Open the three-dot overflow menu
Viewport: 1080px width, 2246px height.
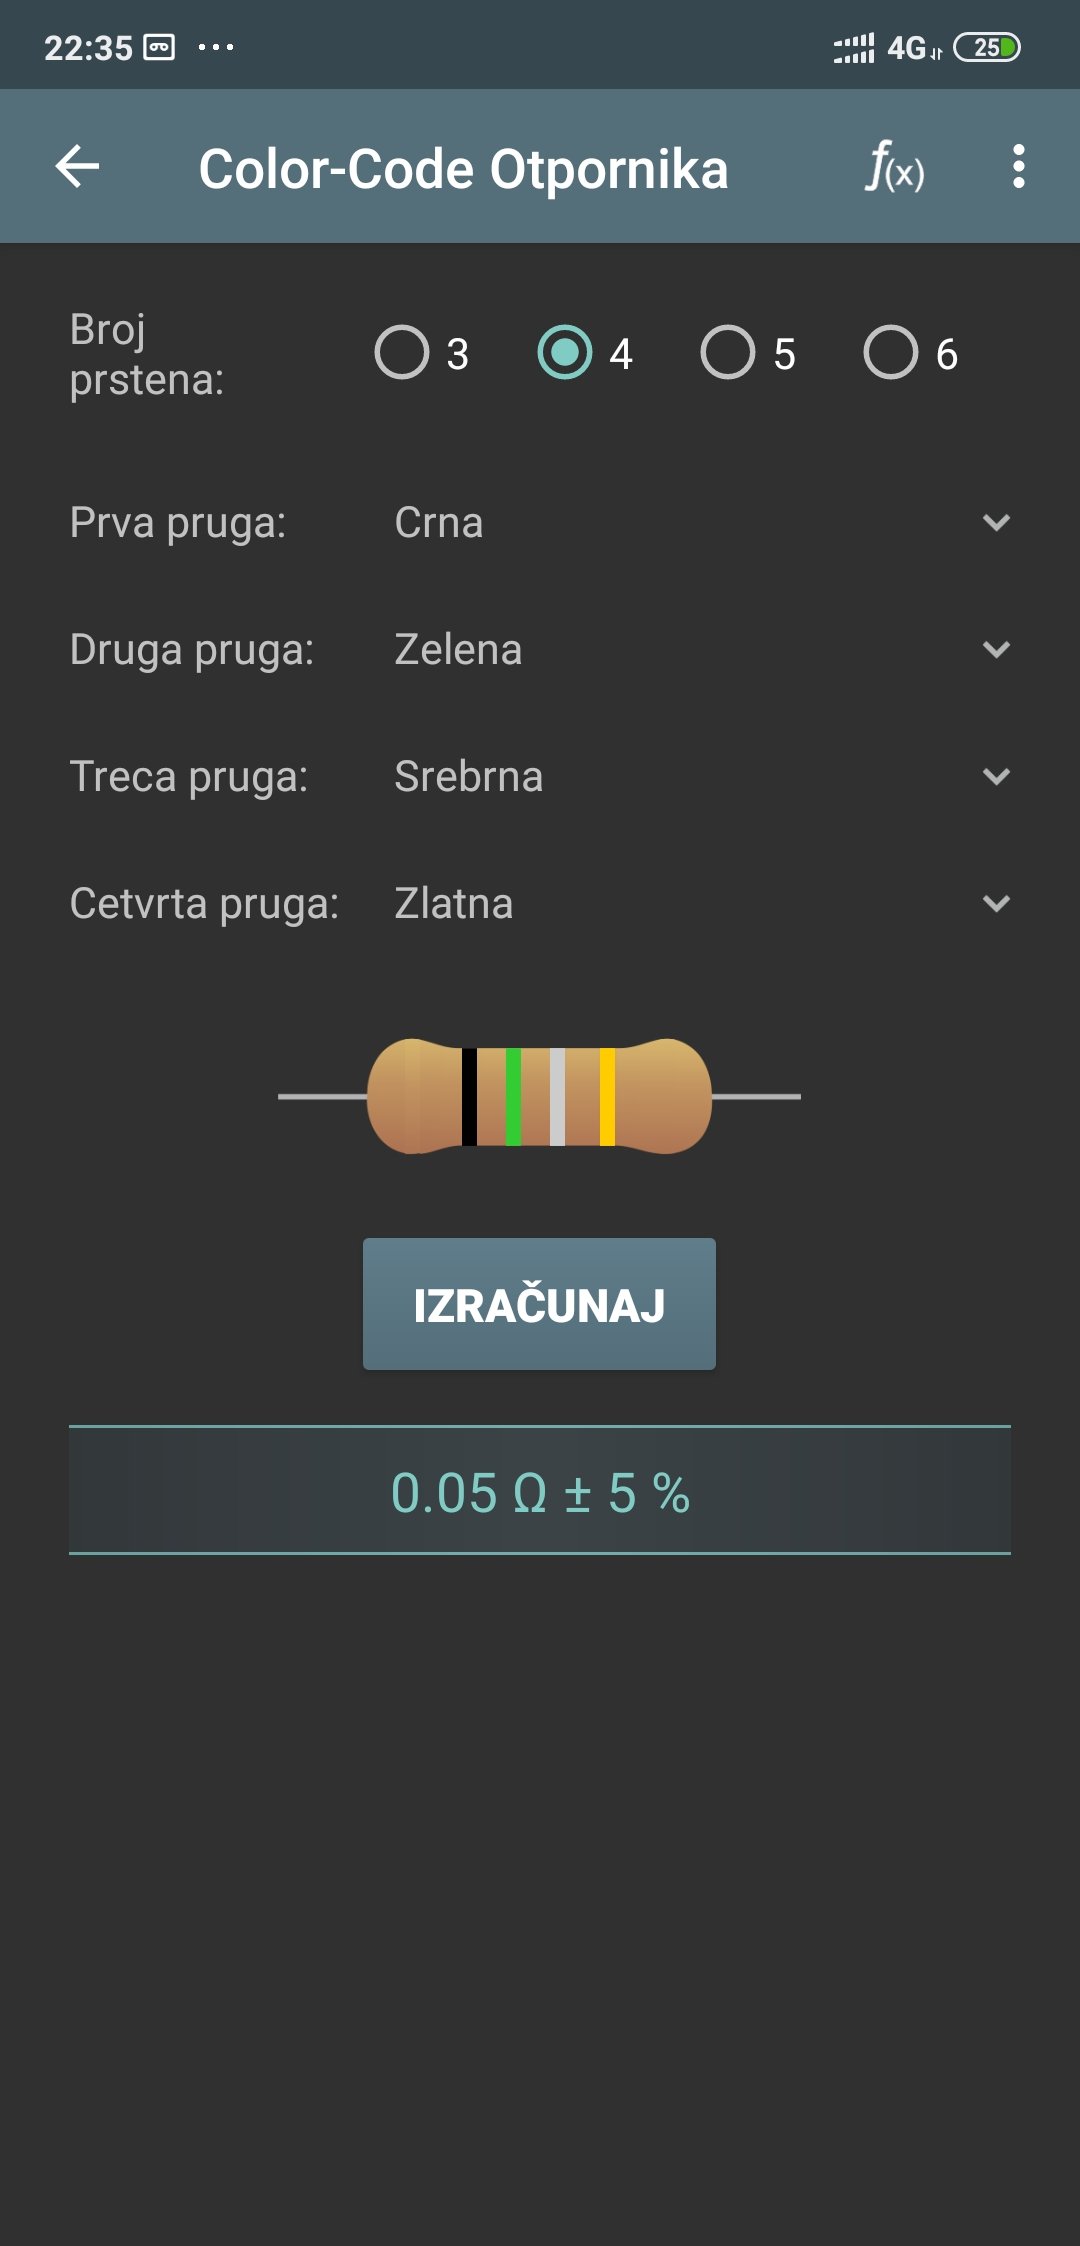pyautogui.click(x=1018, y=166)
